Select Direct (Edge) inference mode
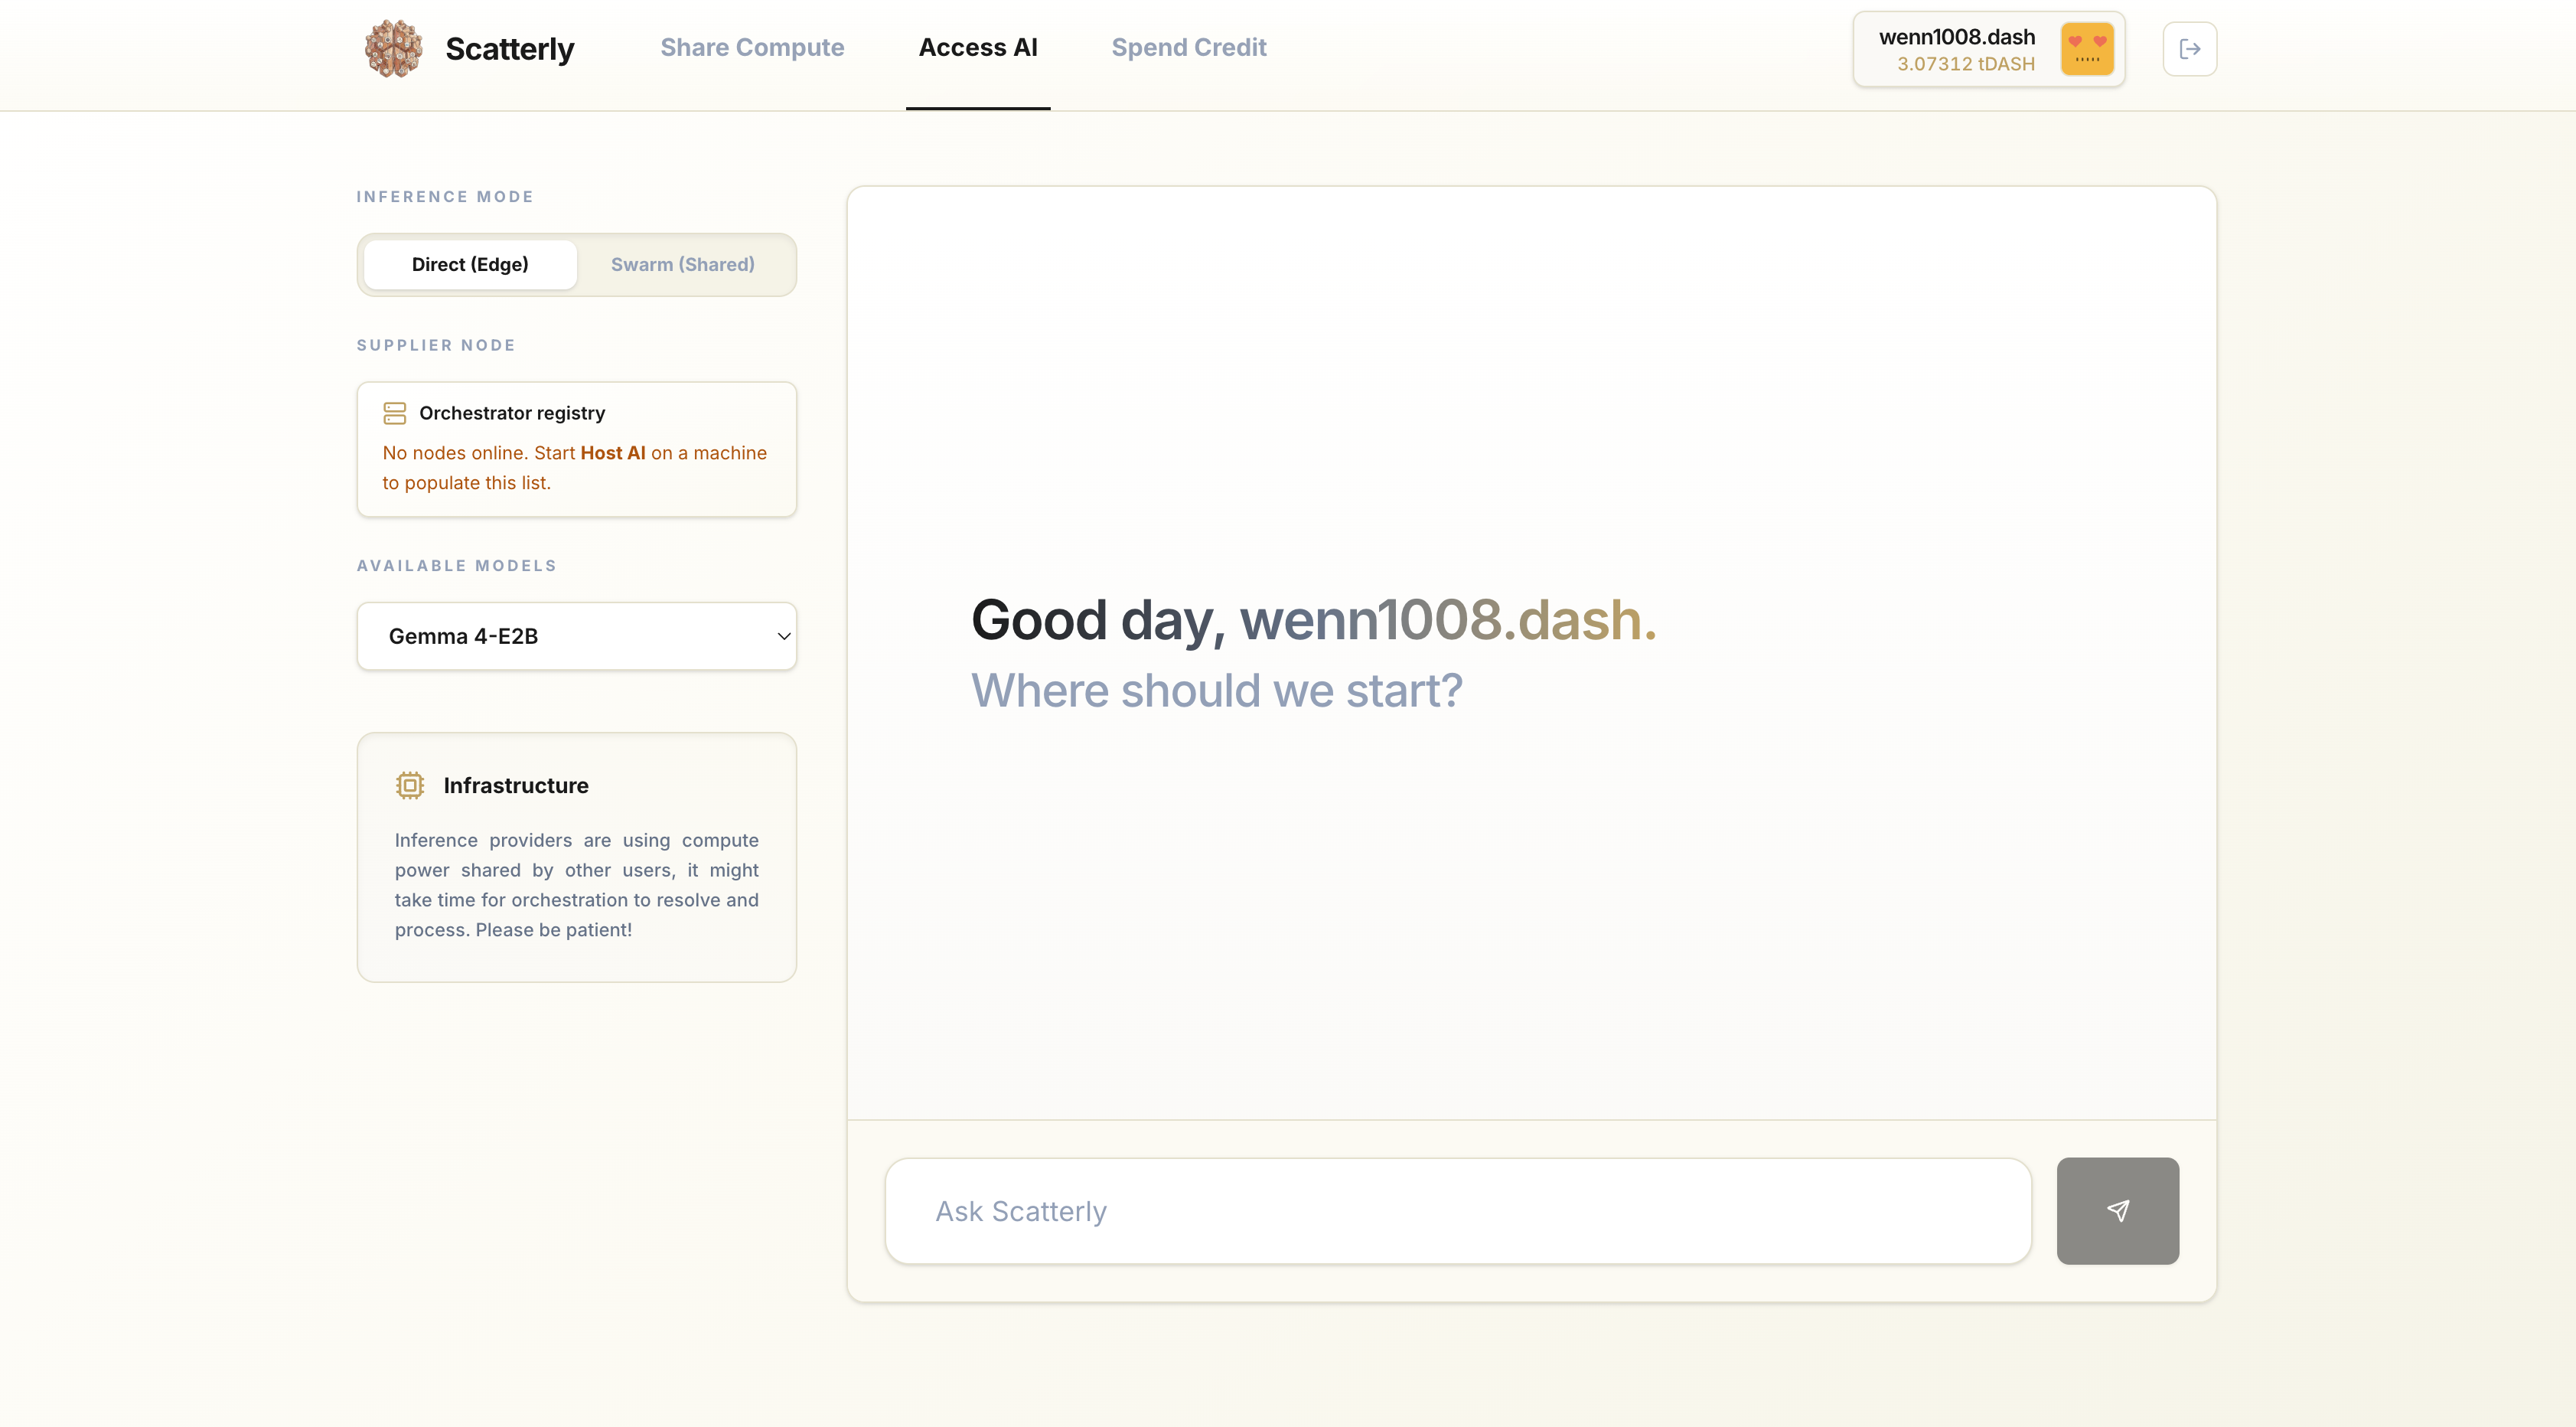This screenshot has width=2576, height=1427. tap(470, 265)
